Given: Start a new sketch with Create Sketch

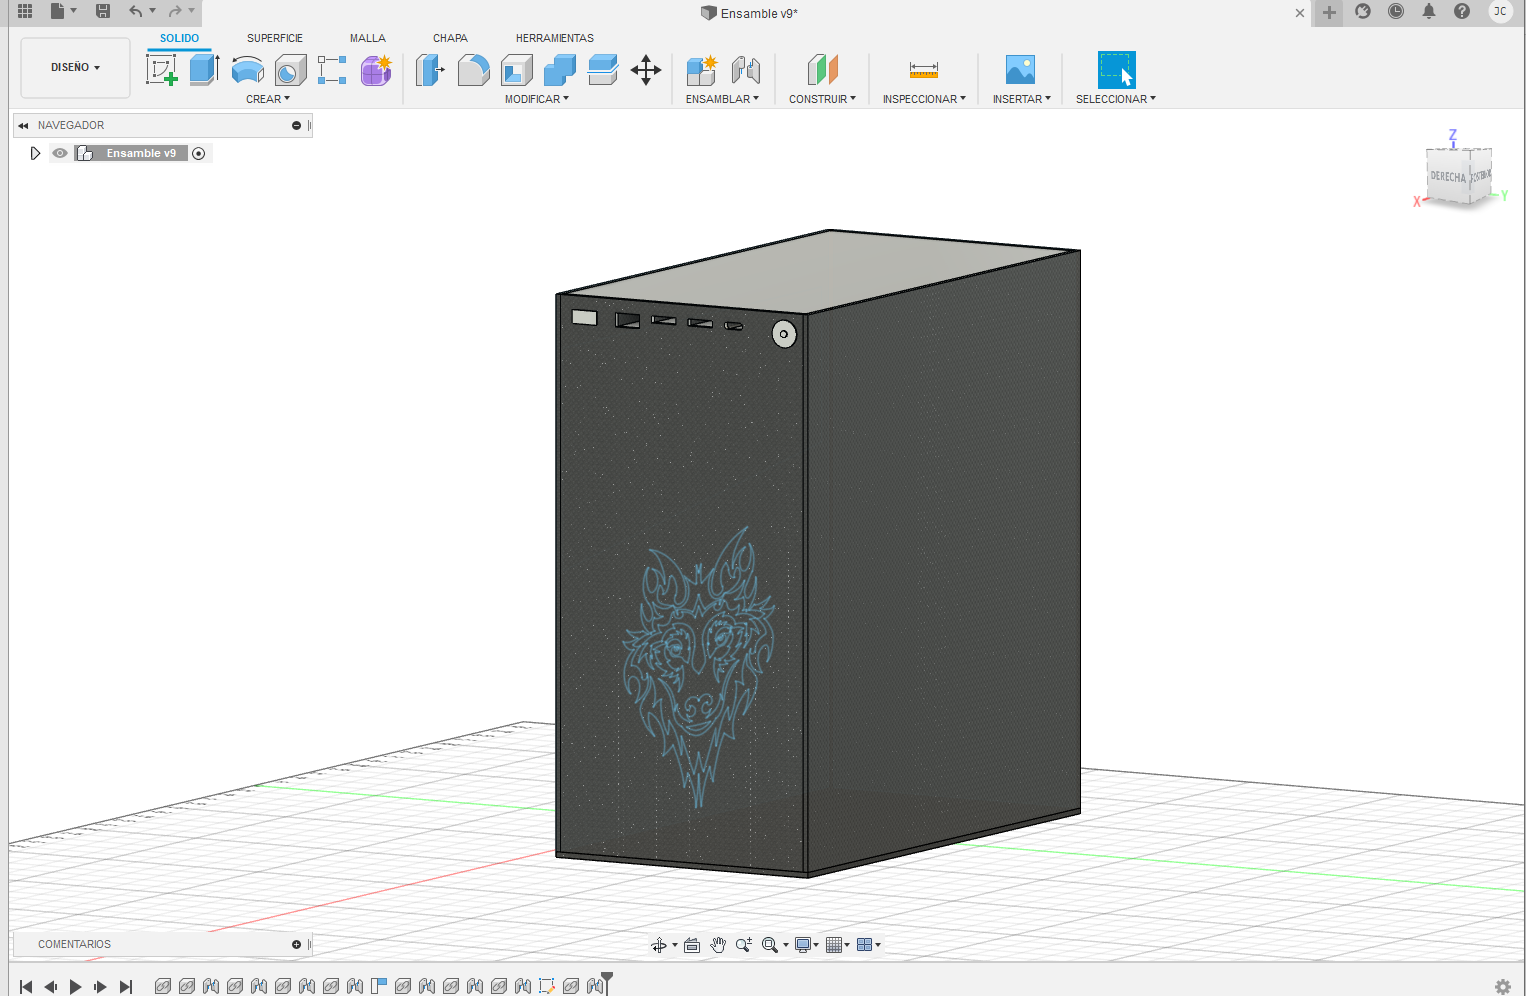Looking at the screenshot, I should [162, 70].
